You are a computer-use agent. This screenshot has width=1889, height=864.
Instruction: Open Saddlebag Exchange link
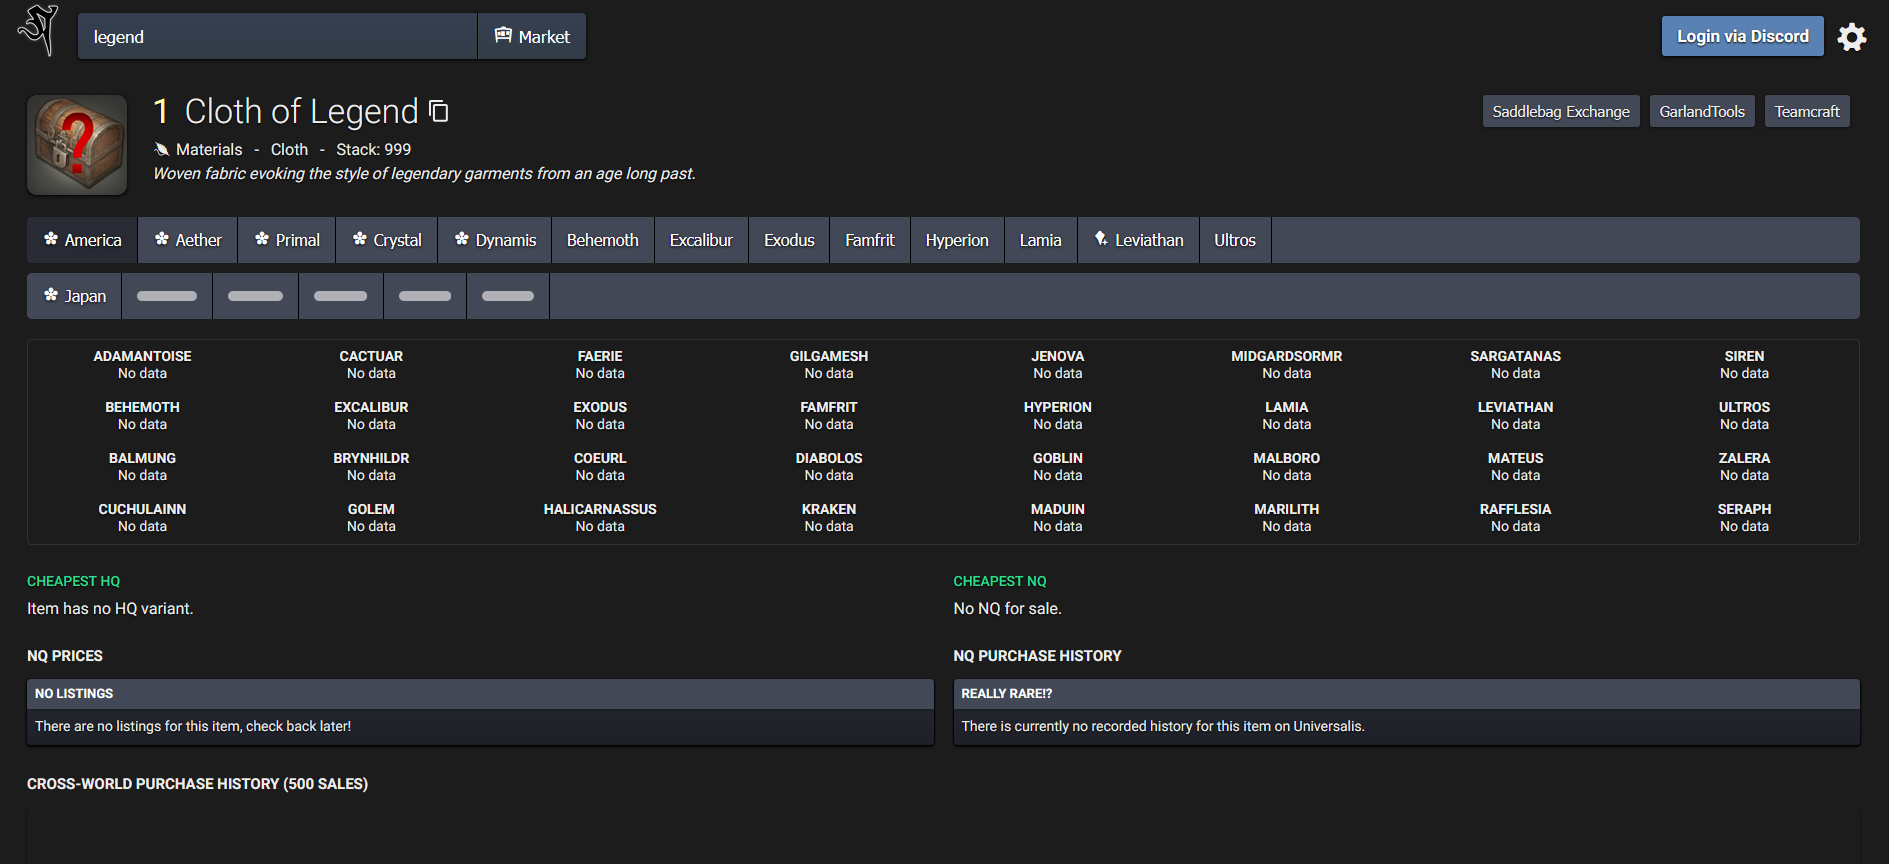pos(1561,111)
